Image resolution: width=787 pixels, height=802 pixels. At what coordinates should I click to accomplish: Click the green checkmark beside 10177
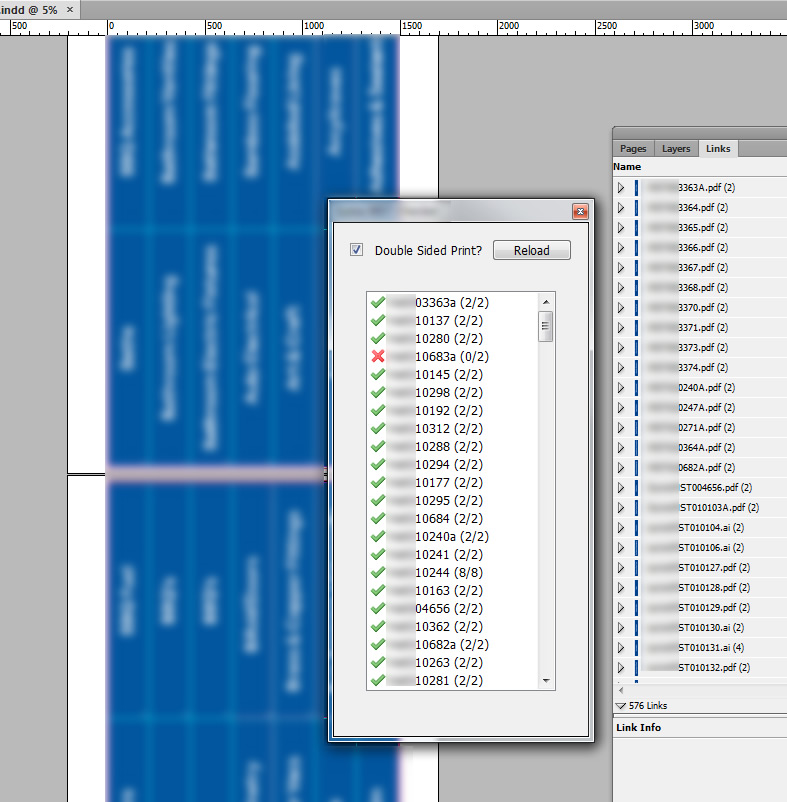(378, 482)
